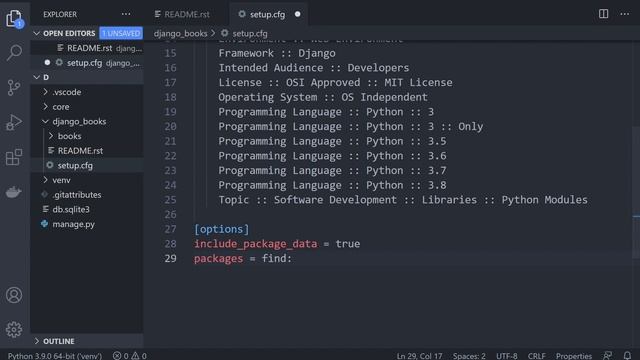Click the README.rst file icon in tree
The height and width of the screenshot is (360, 640).
(x=51, y=151)
